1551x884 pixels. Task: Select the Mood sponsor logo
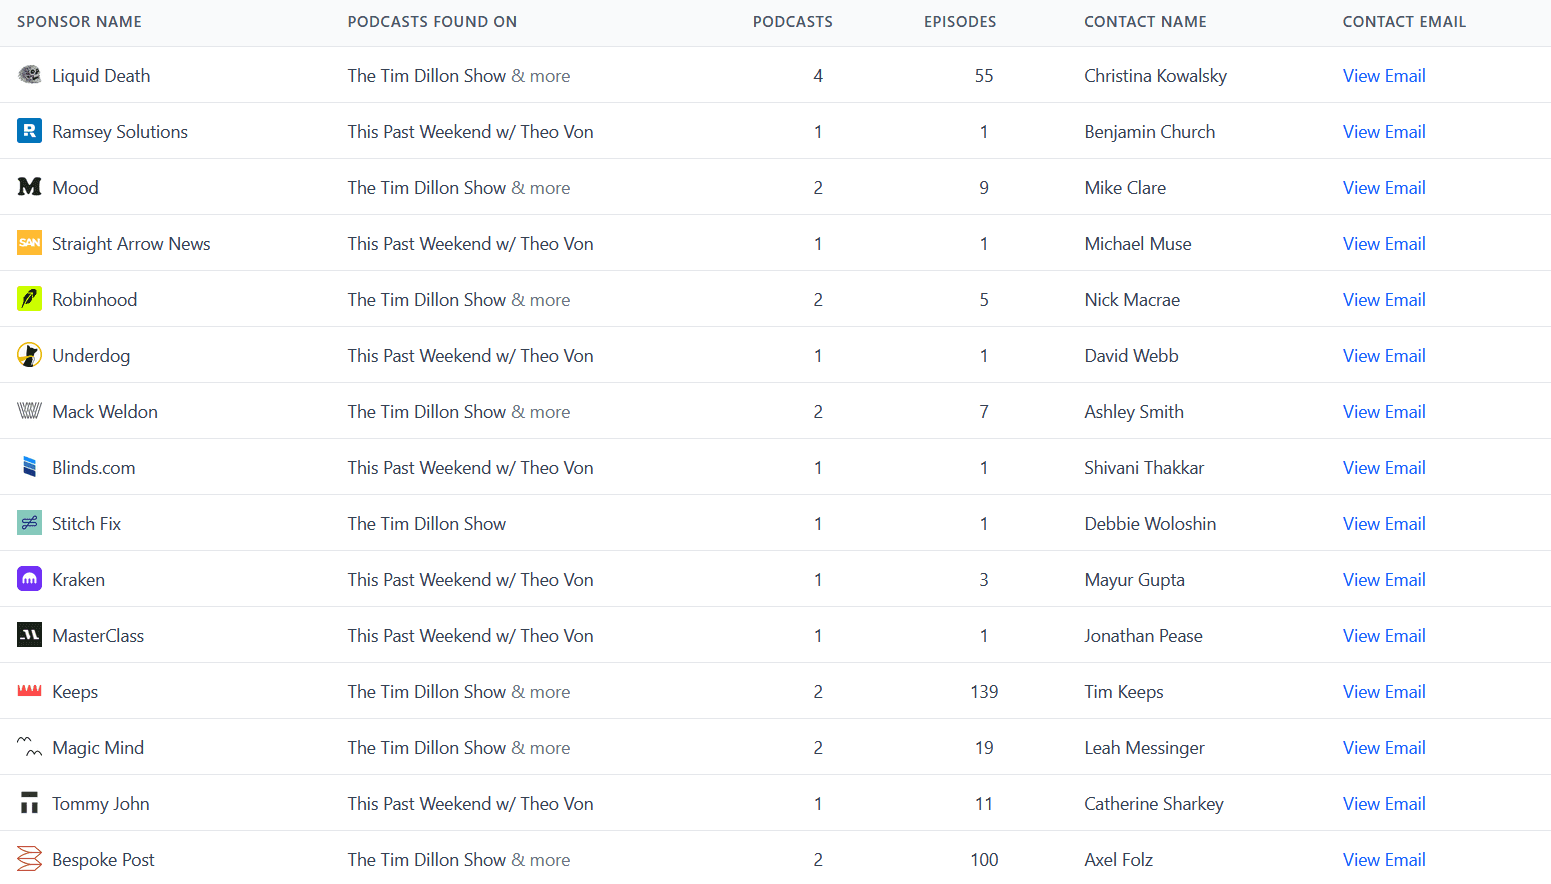[x=29, y=186]
